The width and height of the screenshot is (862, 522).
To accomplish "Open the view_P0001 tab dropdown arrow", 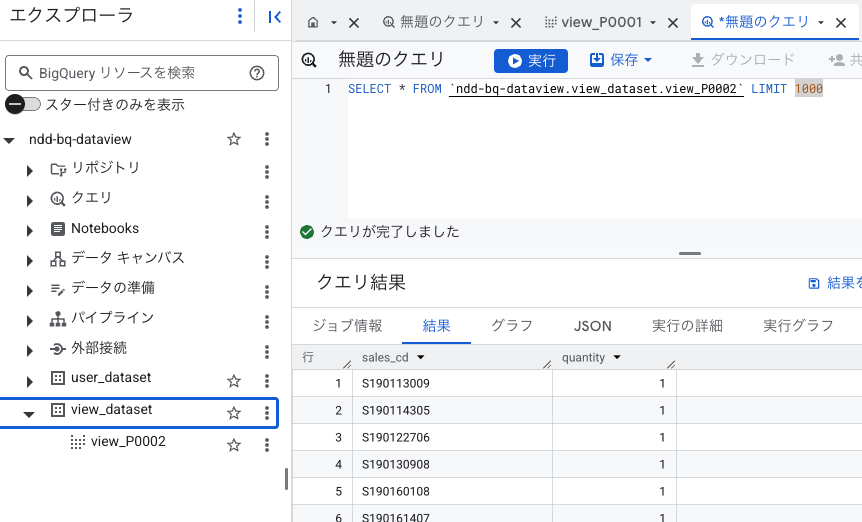I will (x=653, y=23).
